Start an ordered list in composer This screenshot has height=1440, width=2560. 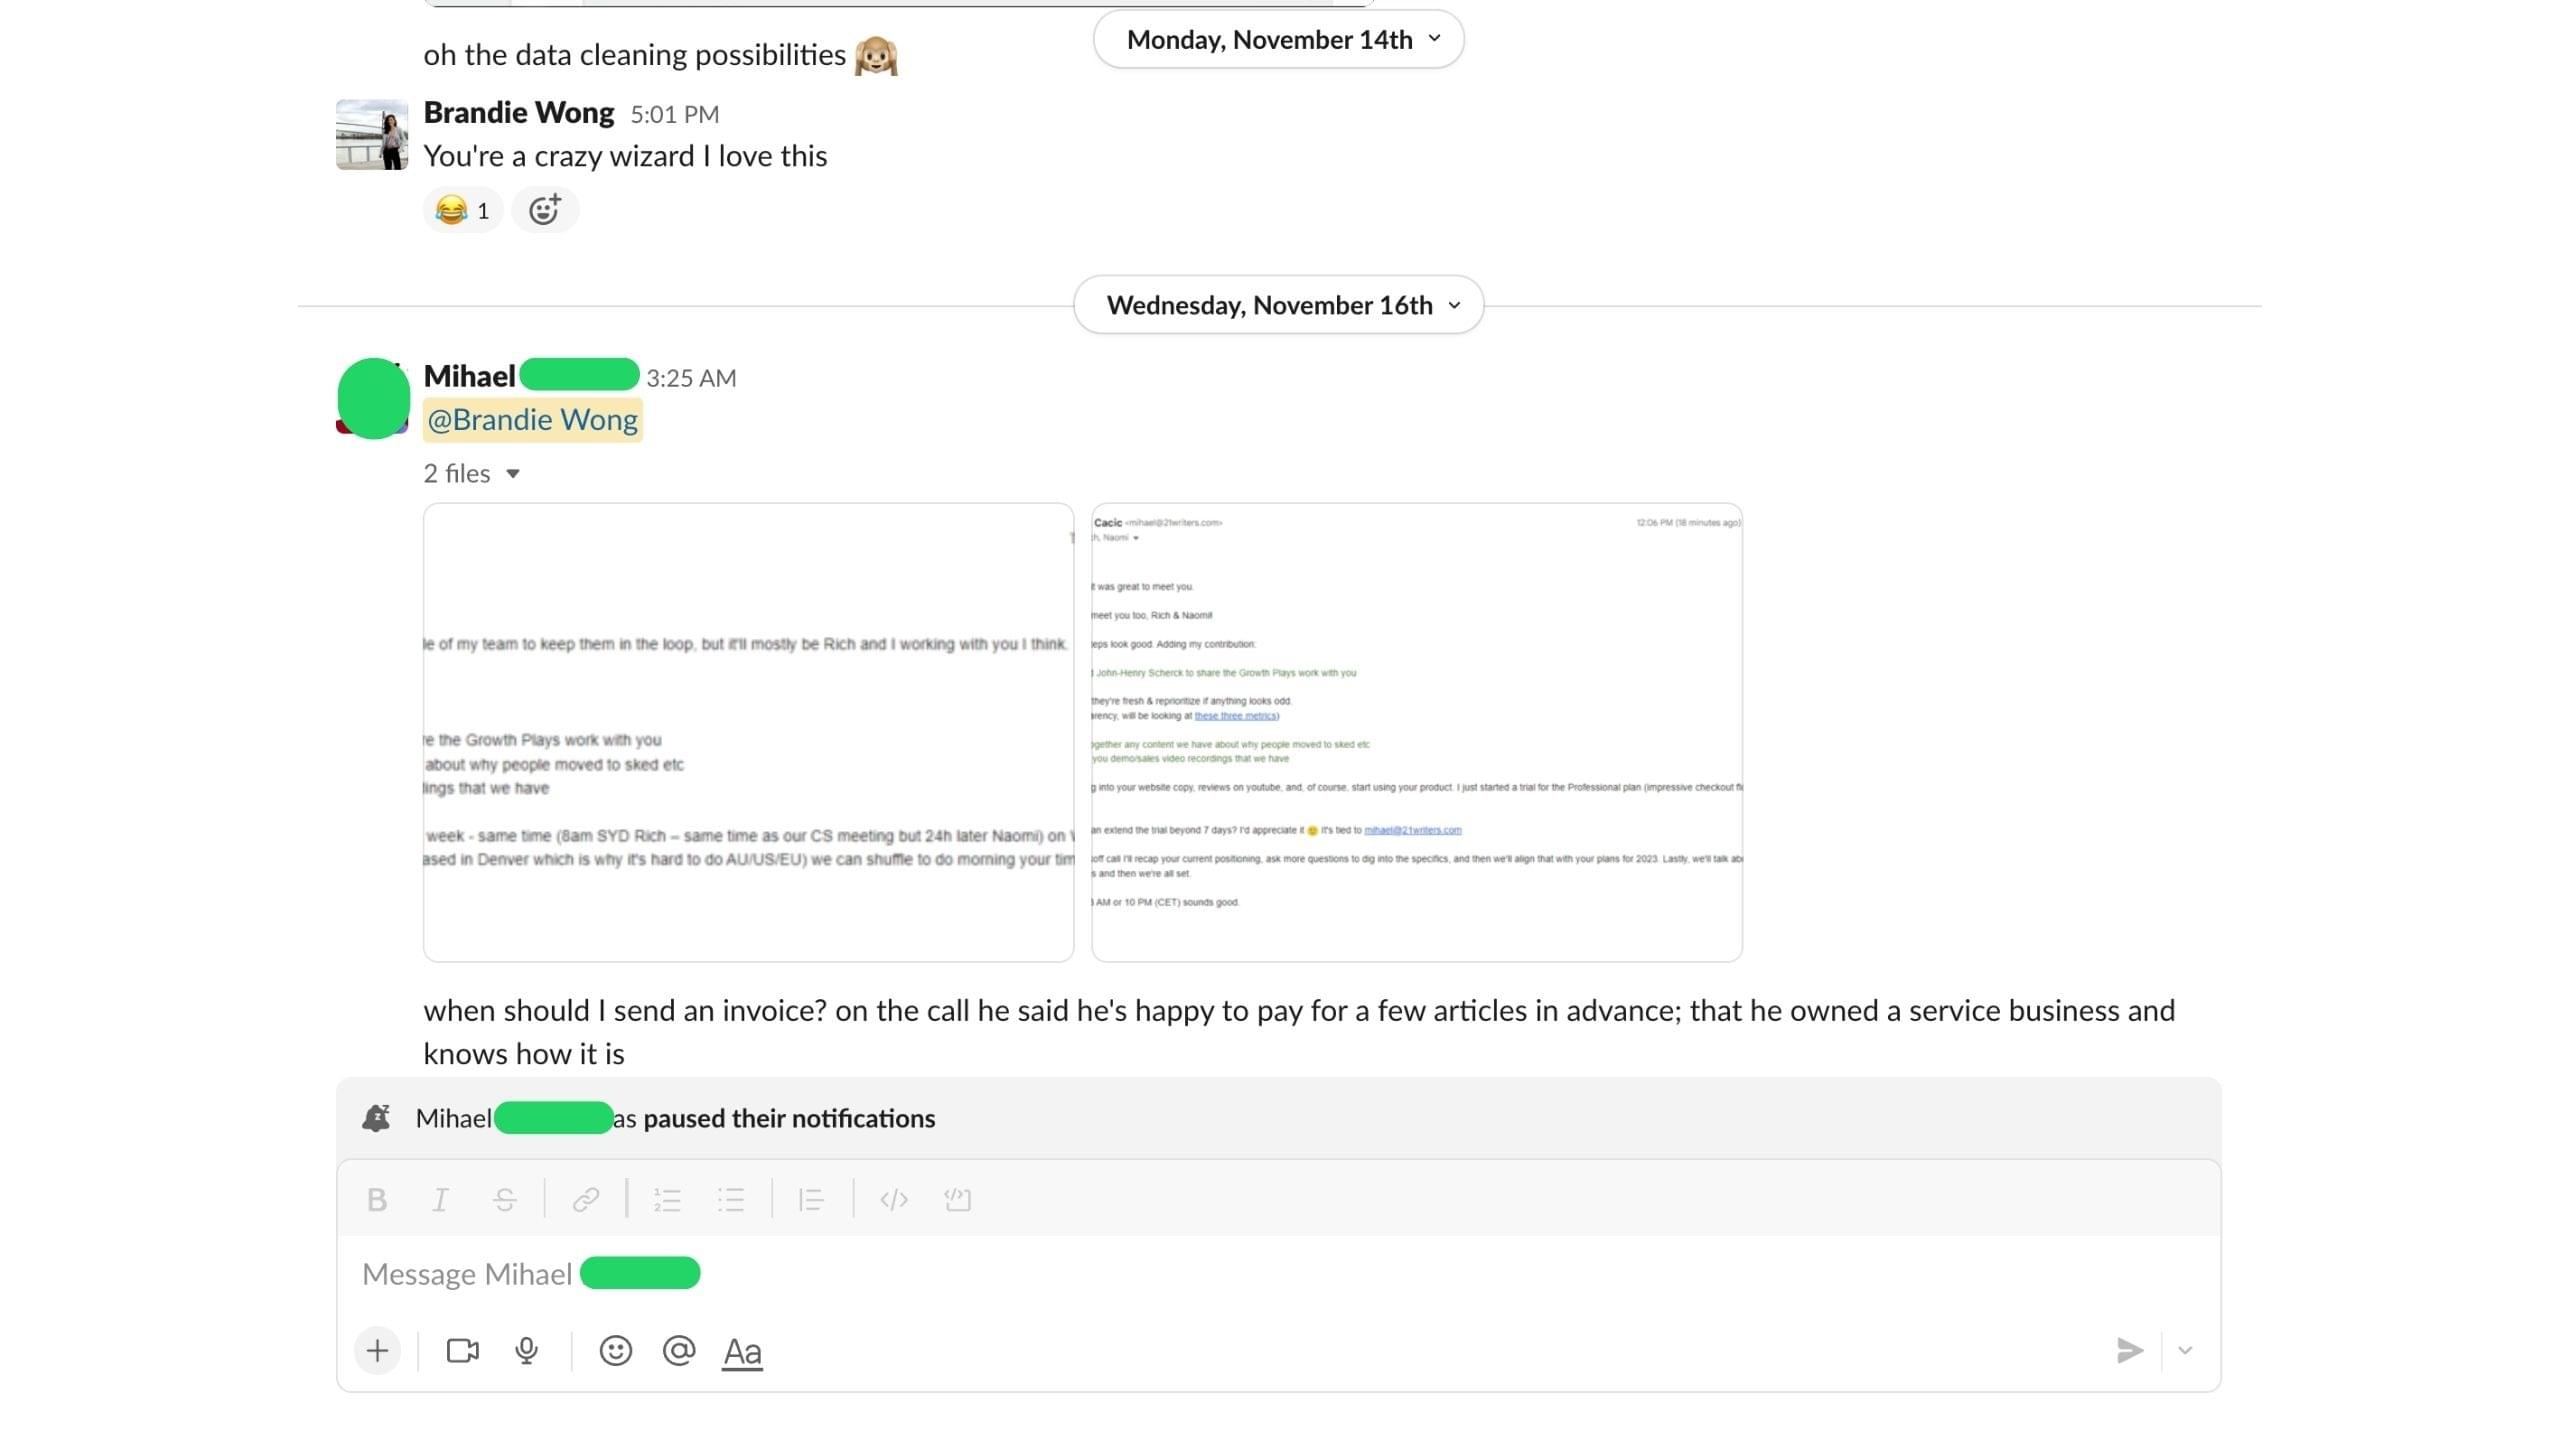point(667,1199)
